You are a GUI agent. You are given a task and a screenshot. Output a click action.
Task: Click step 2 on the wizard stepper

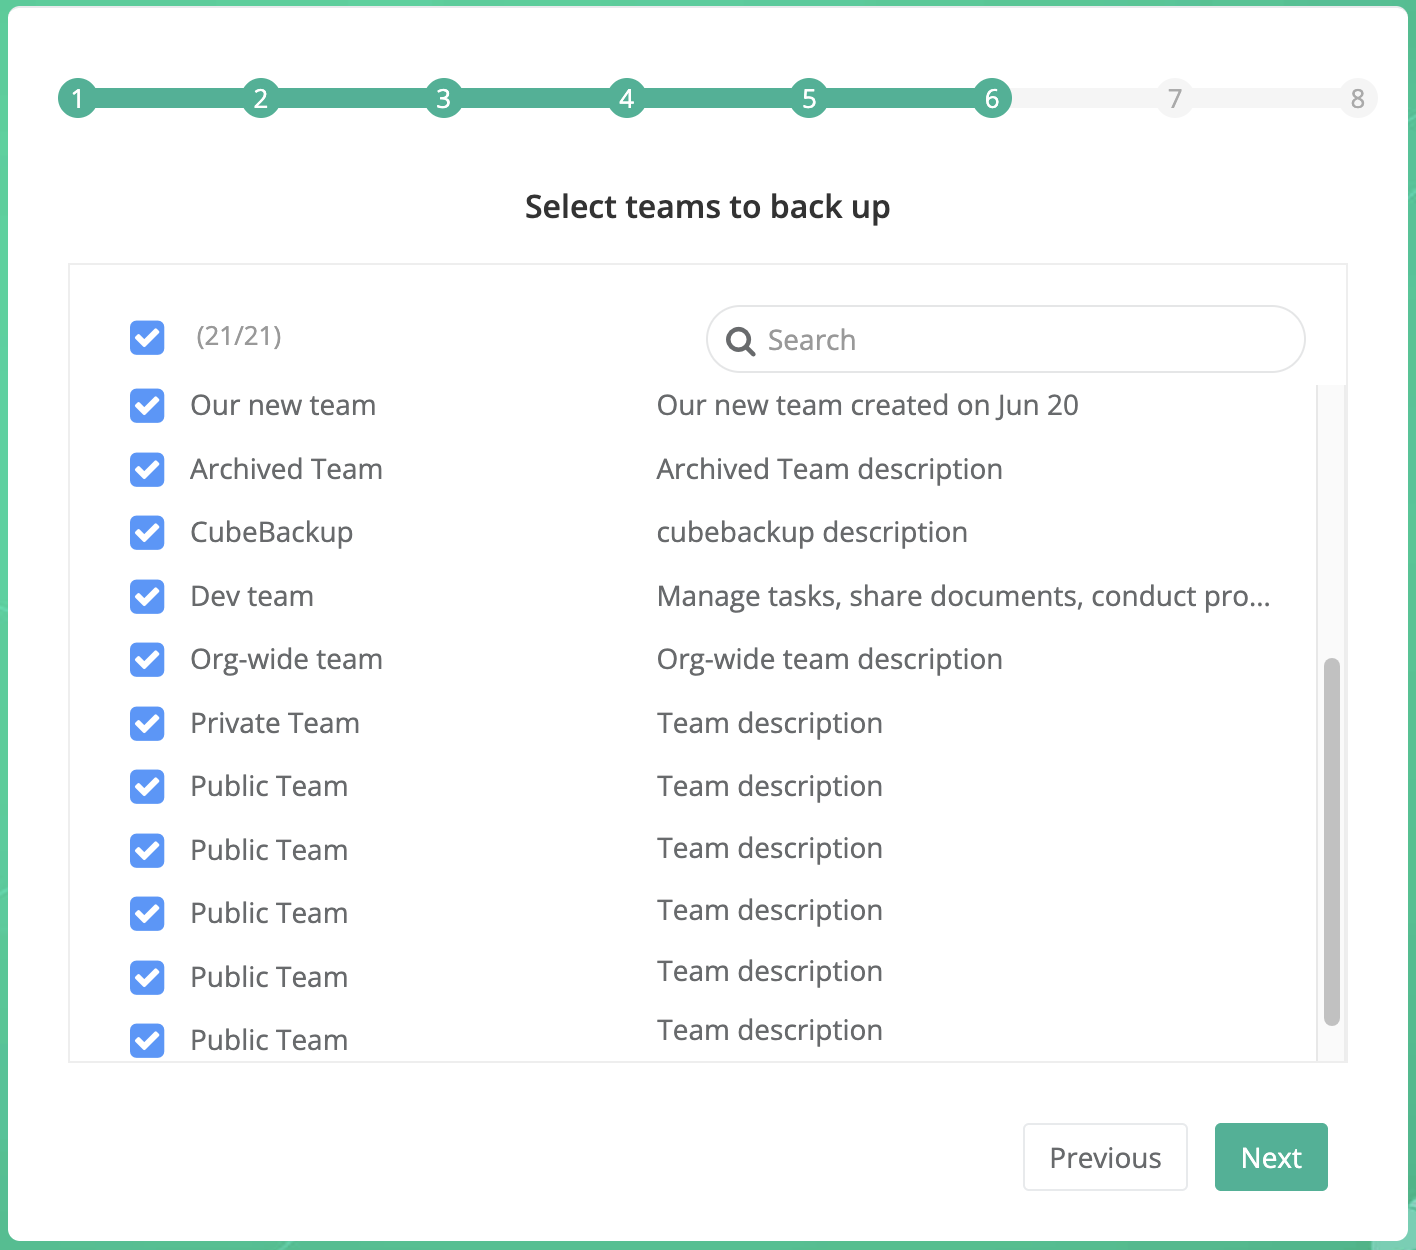coord(260,98)
